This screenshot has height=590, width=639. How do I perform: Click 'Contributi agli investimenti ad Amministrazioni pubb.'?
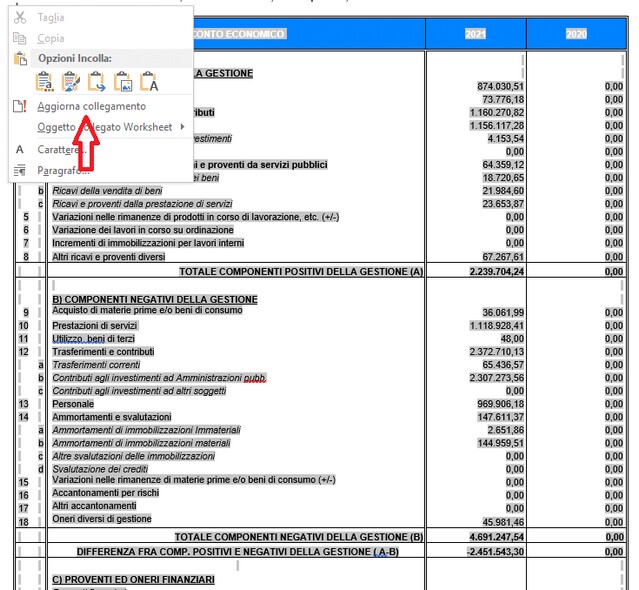point(159,378)
